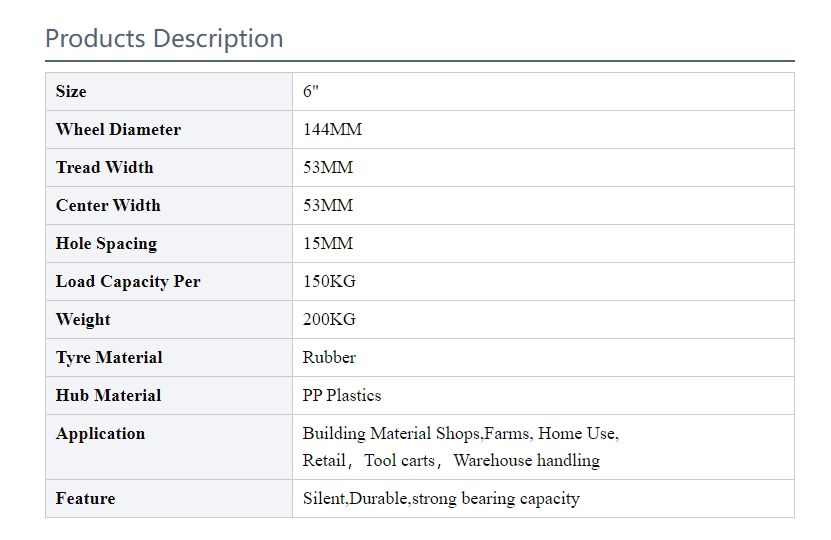
Task: Click the Tyre Material label
Action: (x=109, y=358)
